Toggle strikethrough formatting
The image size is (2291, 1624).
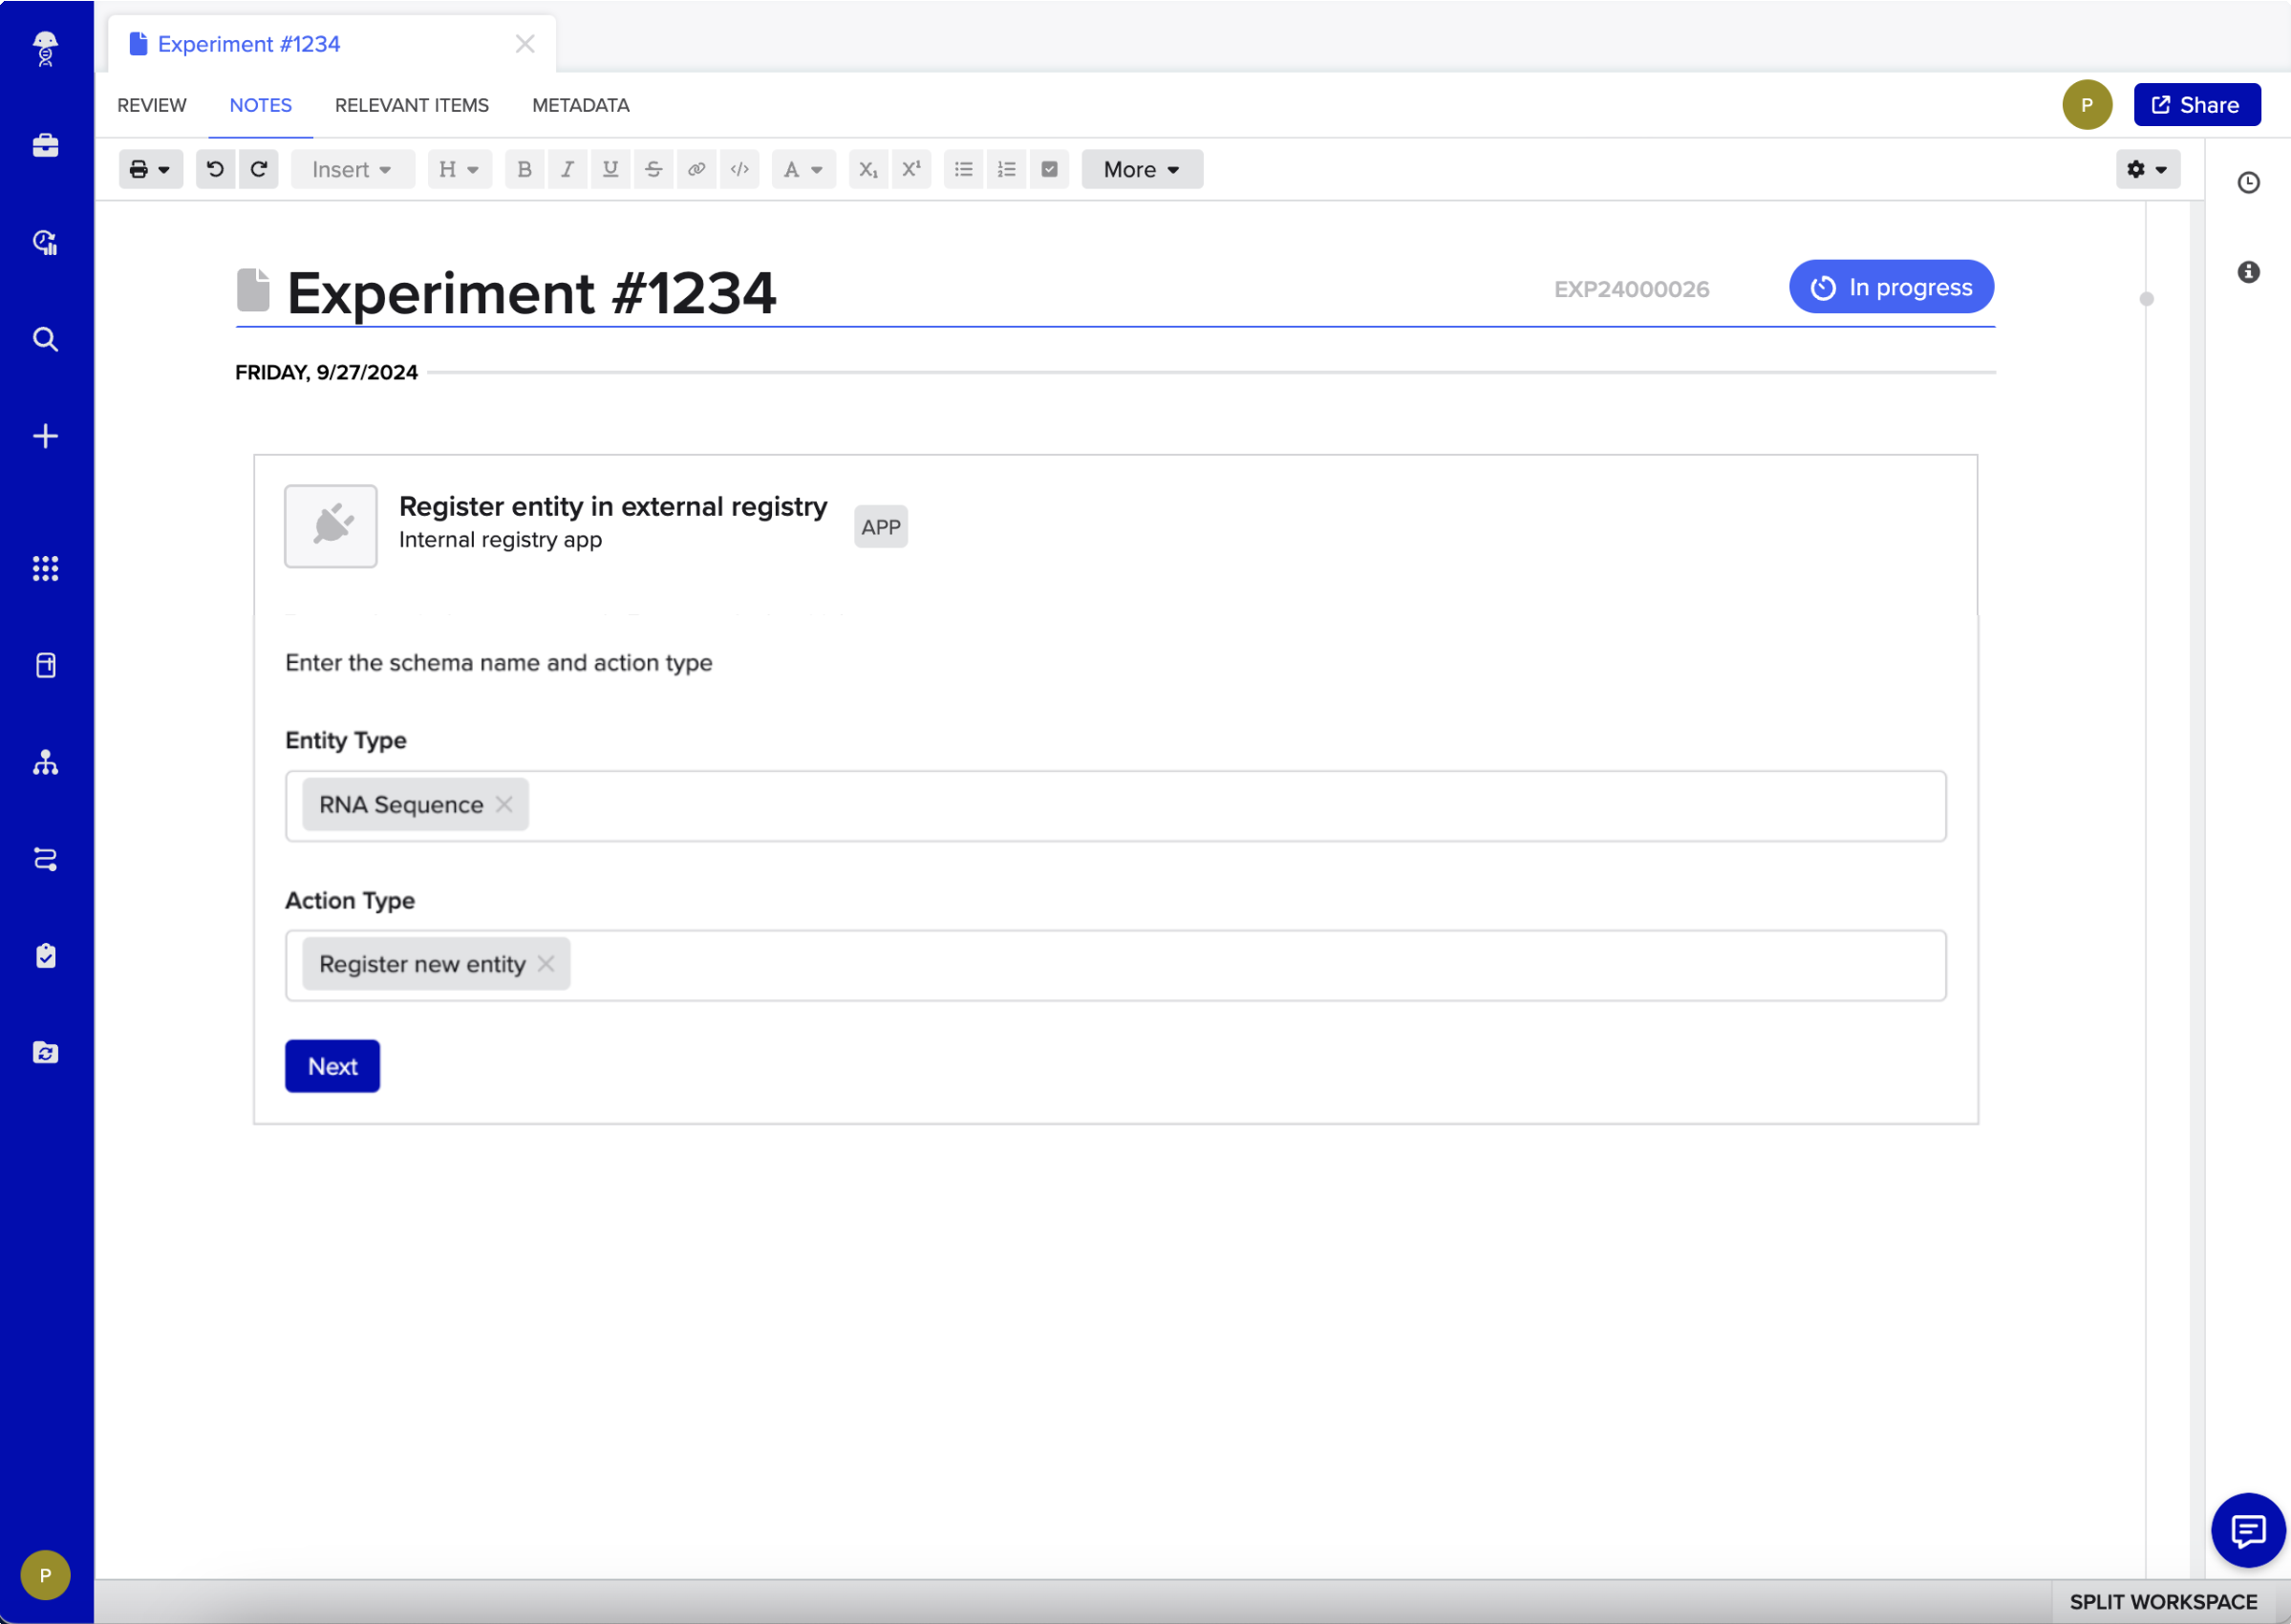[653, 169]
